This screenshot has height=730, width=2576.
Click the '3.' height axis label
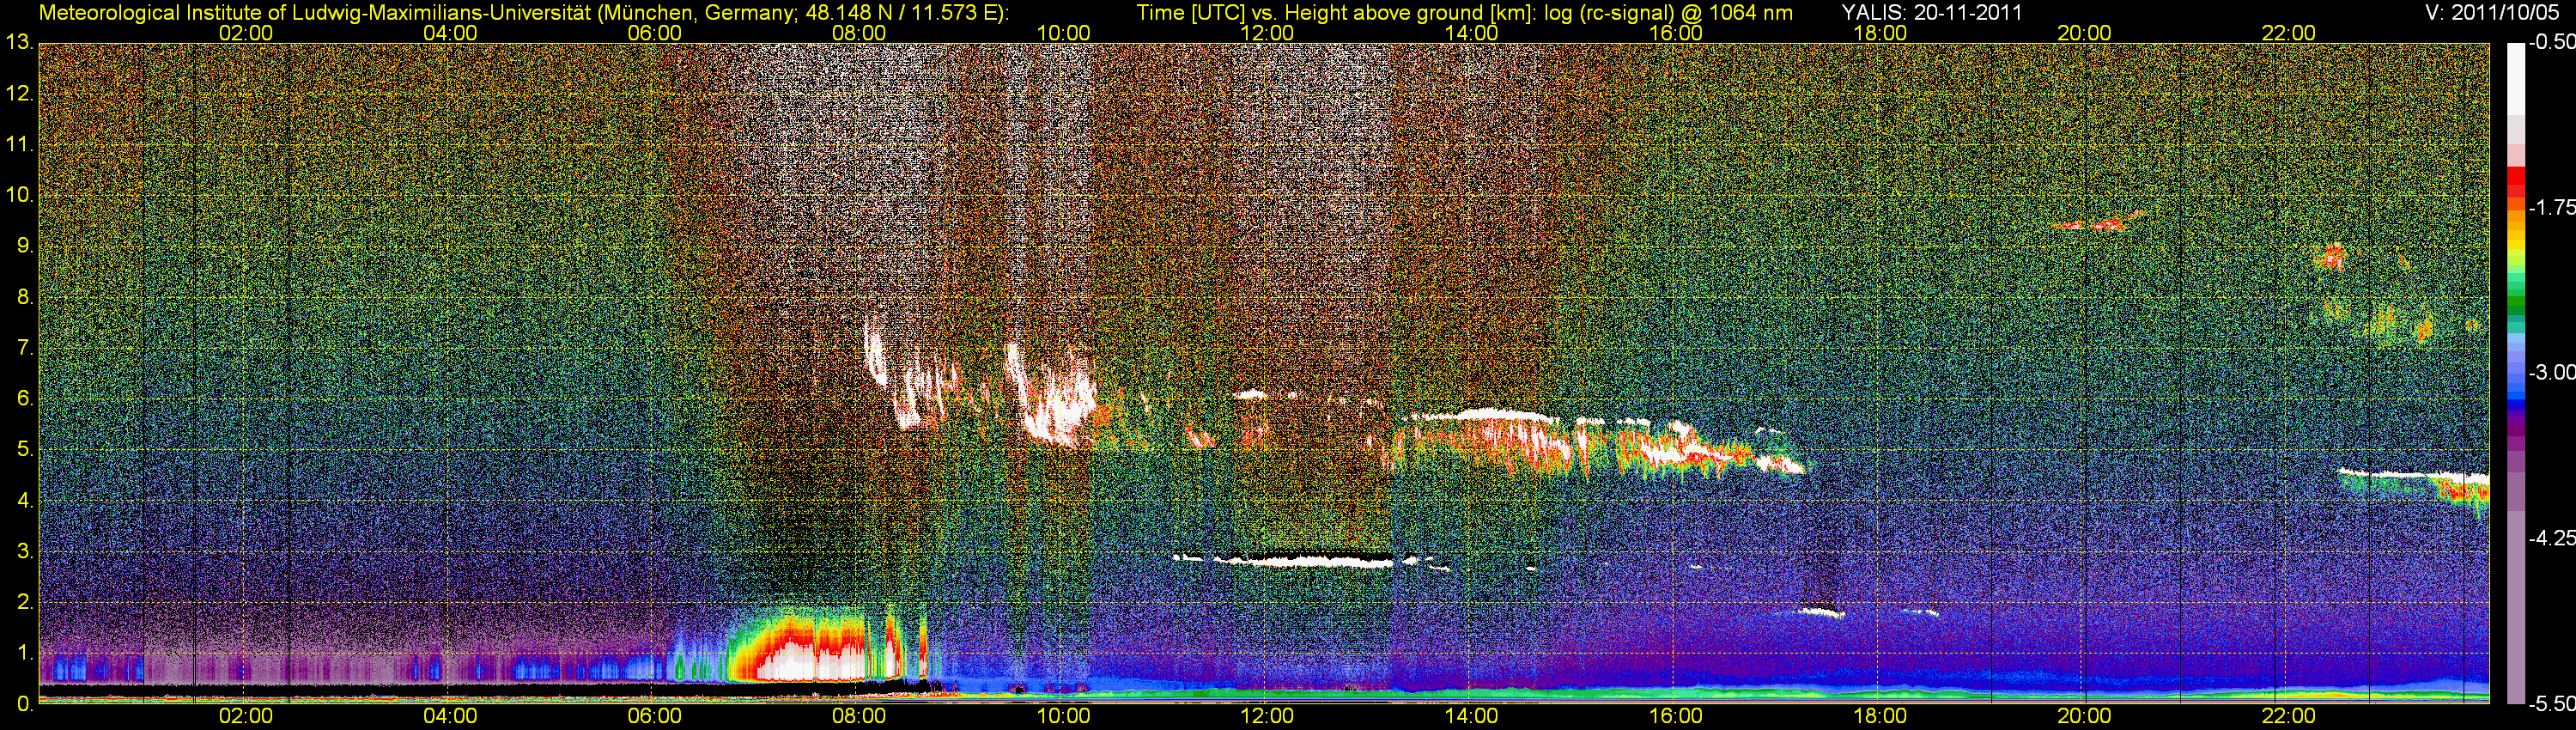pos(25,552)
